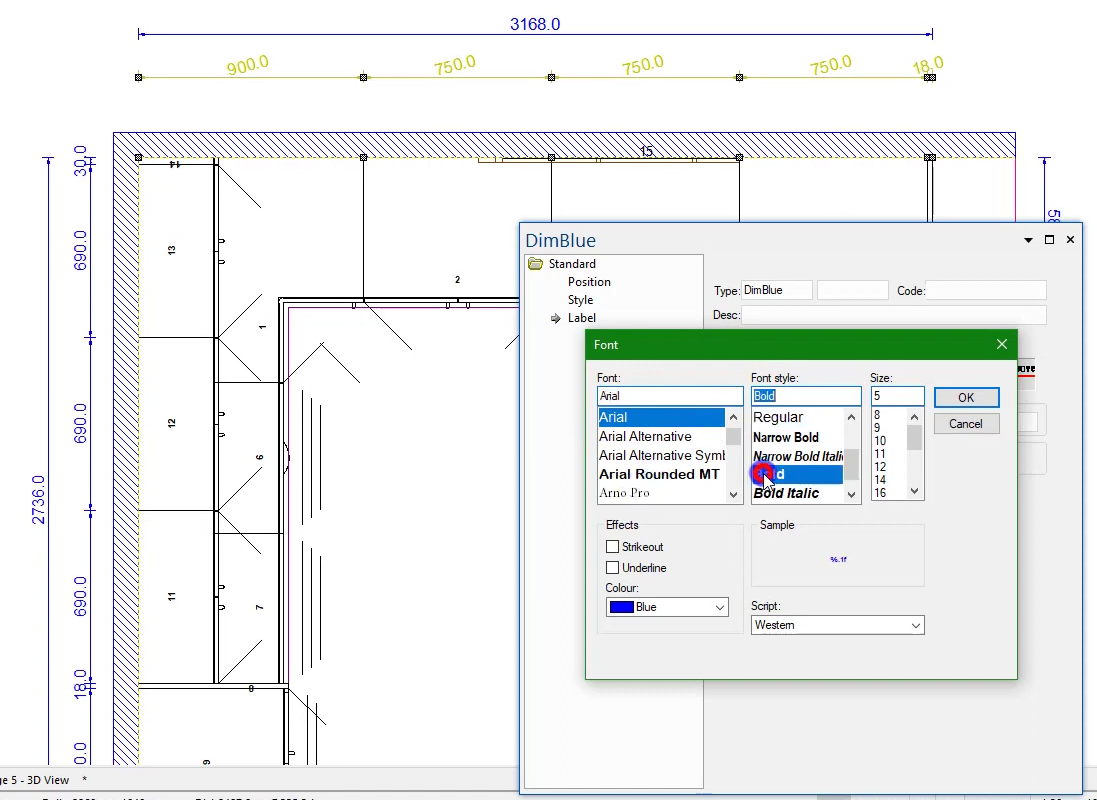The height and width of the screenshot is (800, 1097).
Task: Choose Bold Italic font style
Action: [x=786, y=493]
